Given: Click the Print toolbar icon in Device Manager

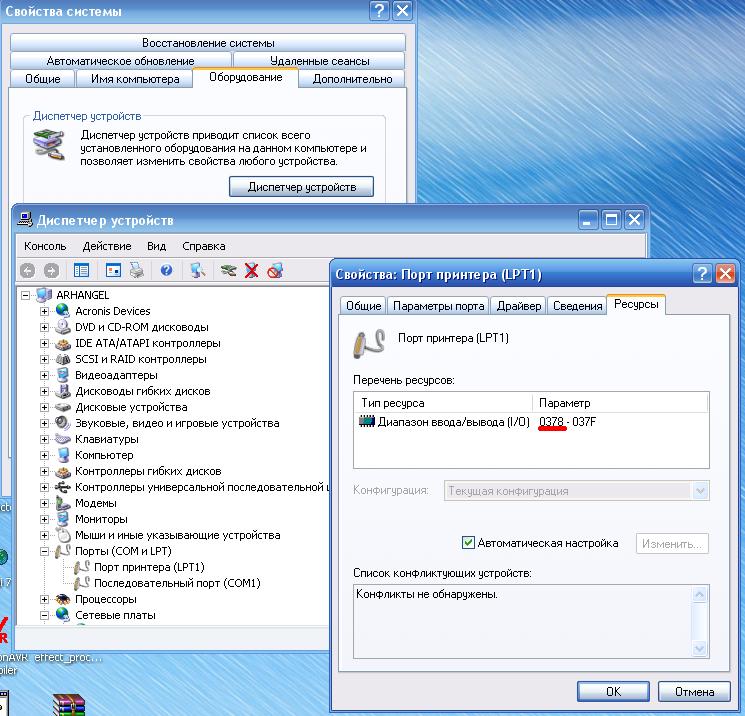Looking at the screenshot, I should (136, 270).
